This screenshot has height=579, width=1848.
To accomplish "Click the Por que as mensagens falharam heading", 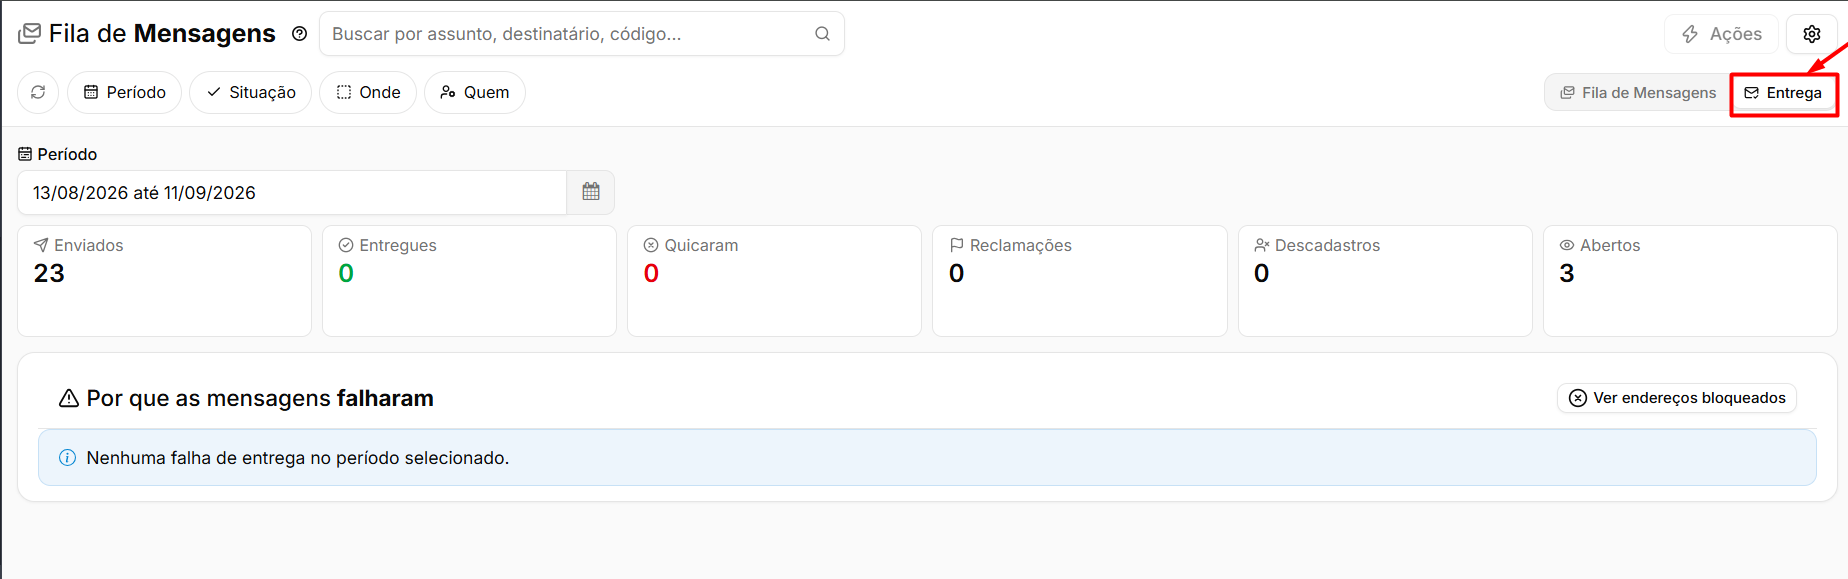I will pyautogui.click(x=260, y=398).
